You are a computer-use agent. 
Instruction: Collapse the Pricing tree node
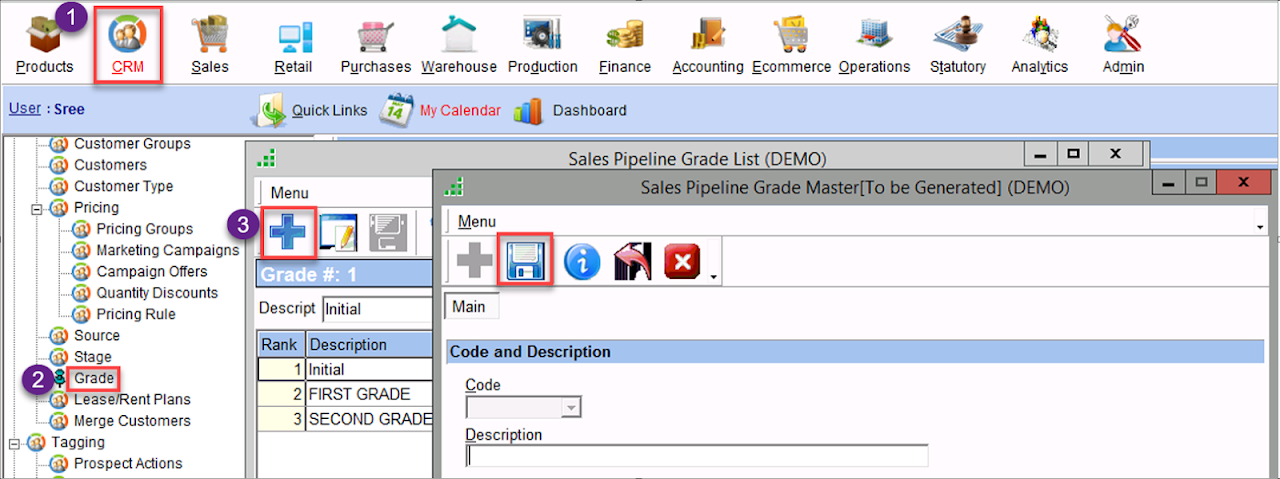click(x=37, y=208)
